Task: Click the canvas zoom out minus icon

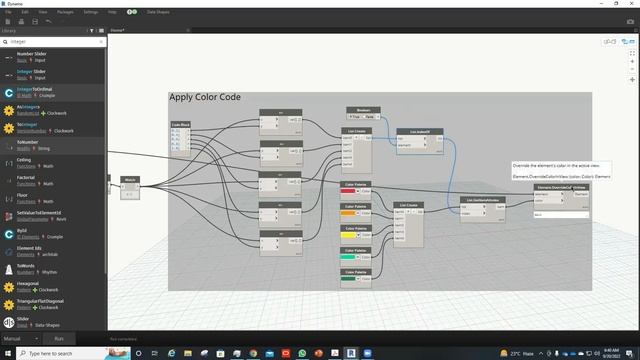Action: point(632,69)
